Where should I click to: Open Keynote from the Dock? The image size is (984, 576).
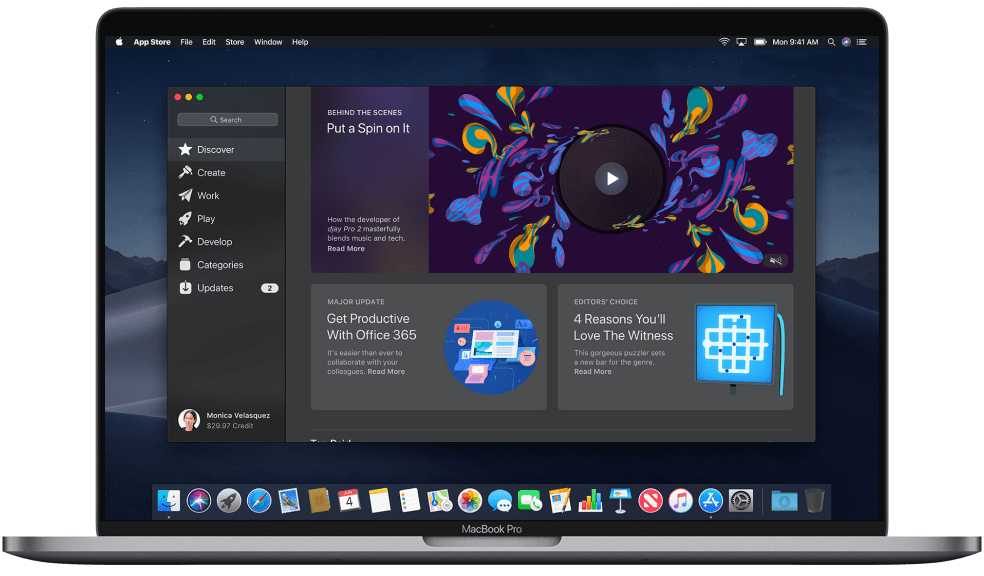(620, 501)
